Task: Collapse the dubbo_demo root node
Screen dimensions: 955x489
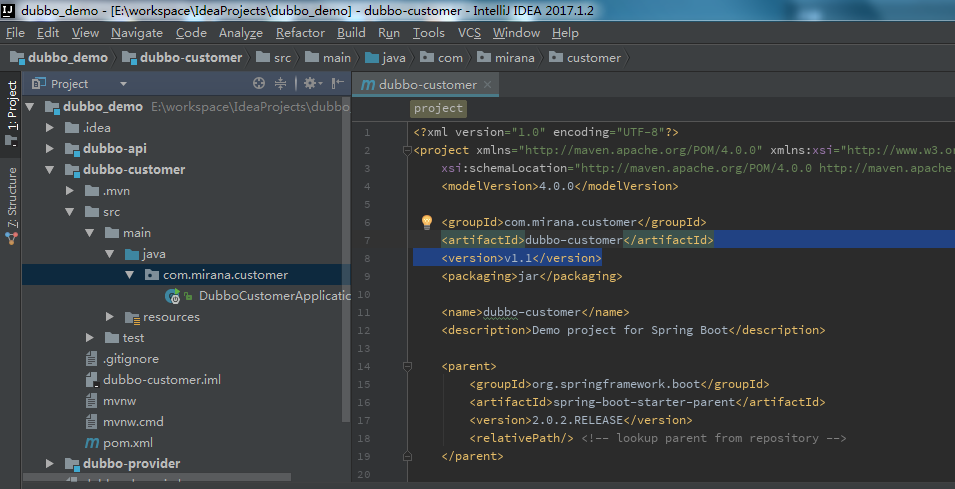Action: tap(30, 107)
